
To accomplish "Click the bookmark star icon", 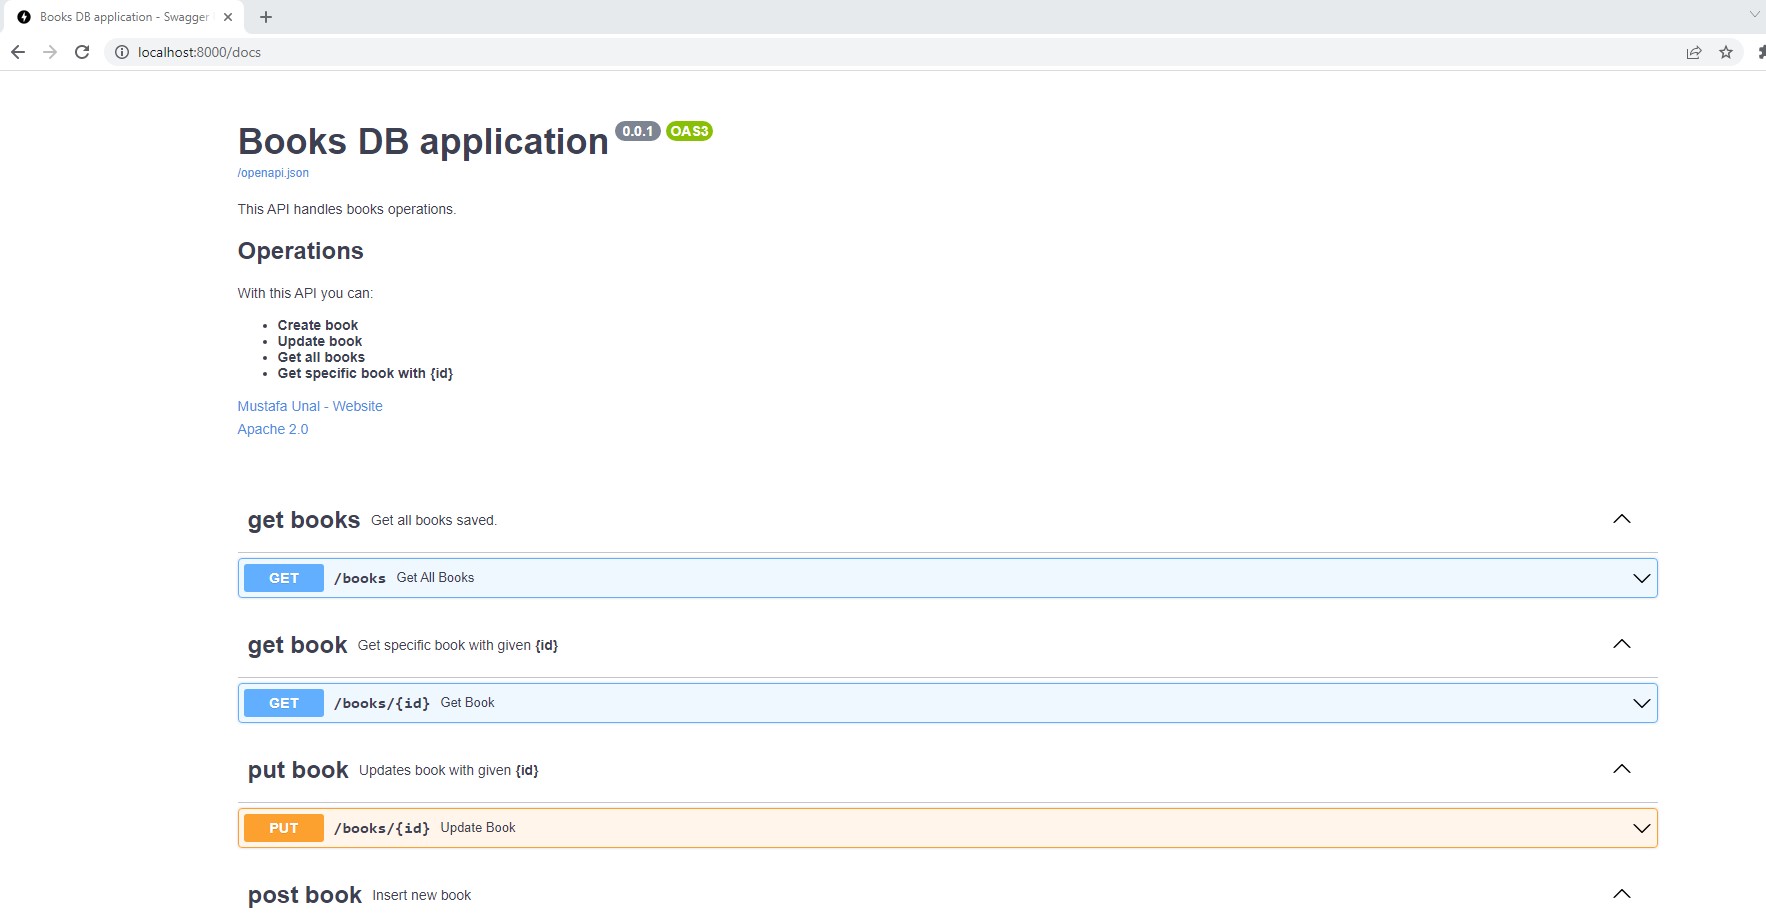I will [1726, 52].
